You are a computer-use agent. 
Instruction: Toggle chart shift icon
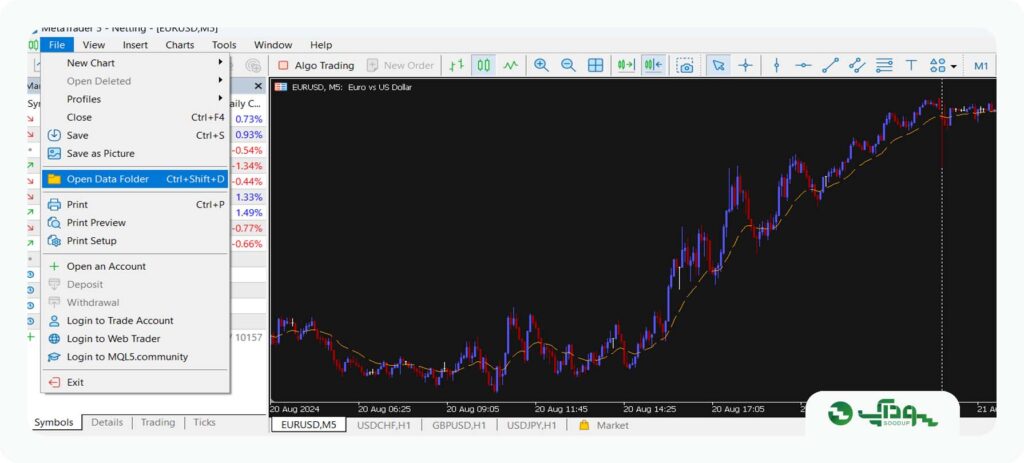click(x=653, y=65)
